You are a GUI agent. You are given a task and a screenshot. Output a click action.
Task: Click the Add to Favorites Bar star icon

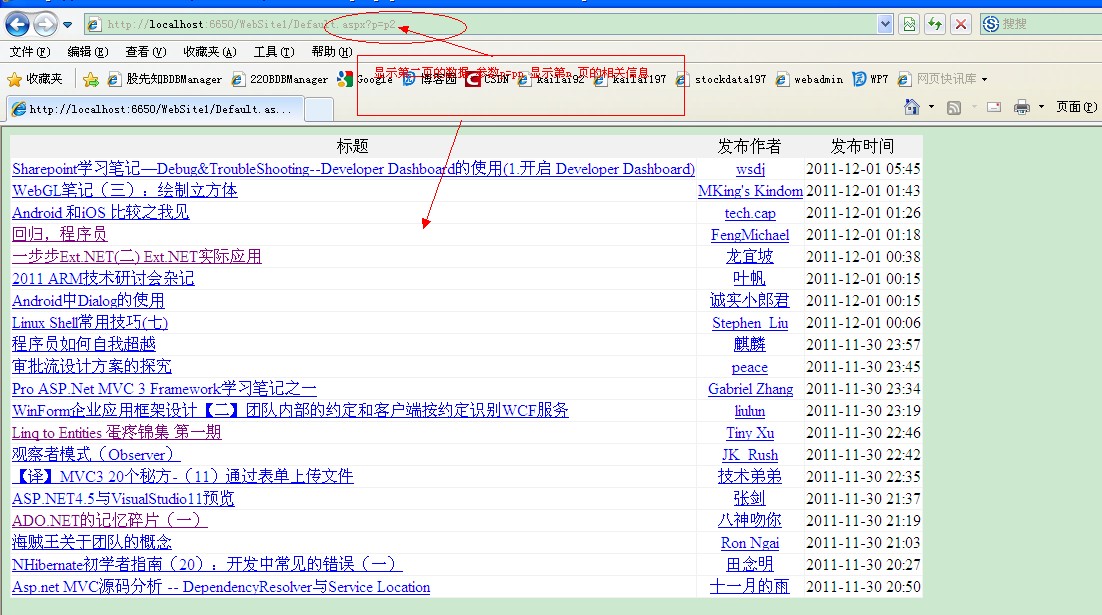tap(91, 79)
